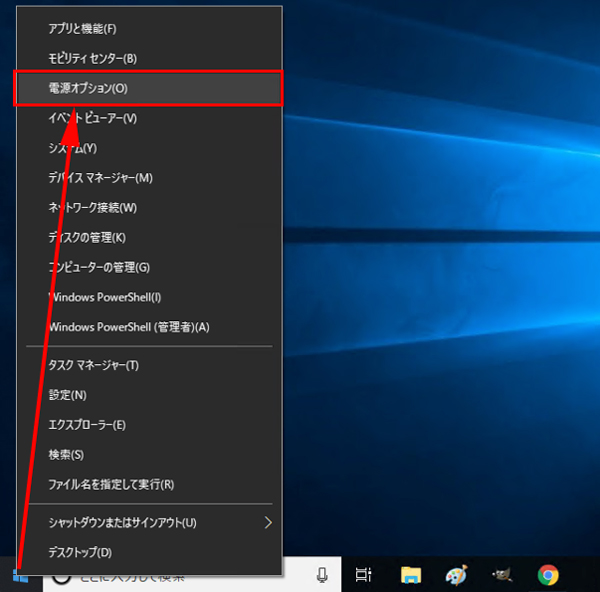
Task: Open File Explorer from the taskbar
Action: [411, 575]
